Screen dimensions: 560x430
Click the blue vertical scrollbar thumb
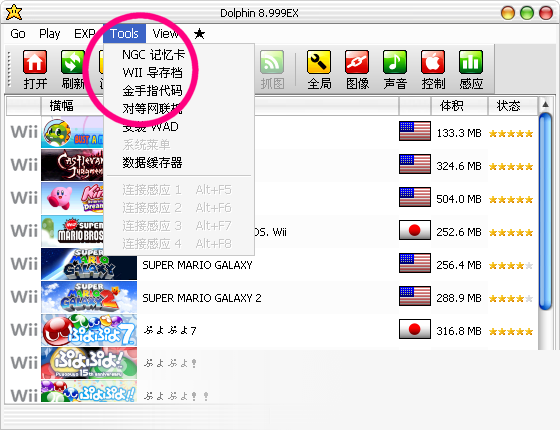coord(545,211)
